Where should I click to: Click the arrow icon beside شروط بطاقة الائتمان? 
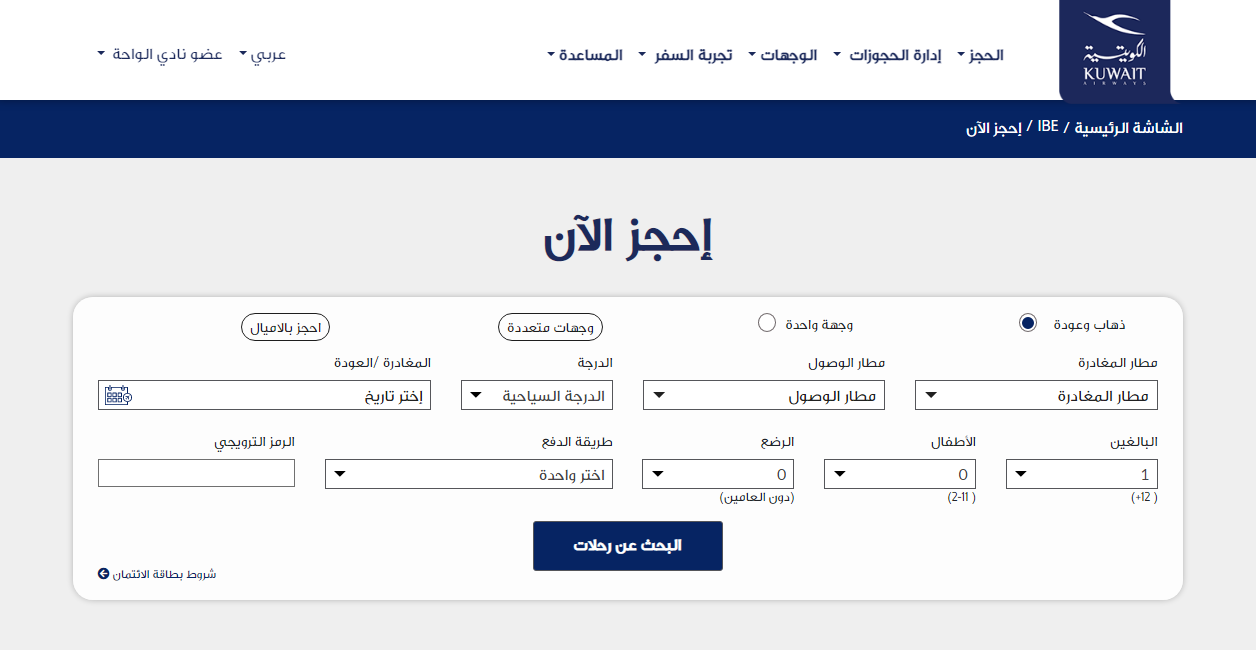click(103, 574)
